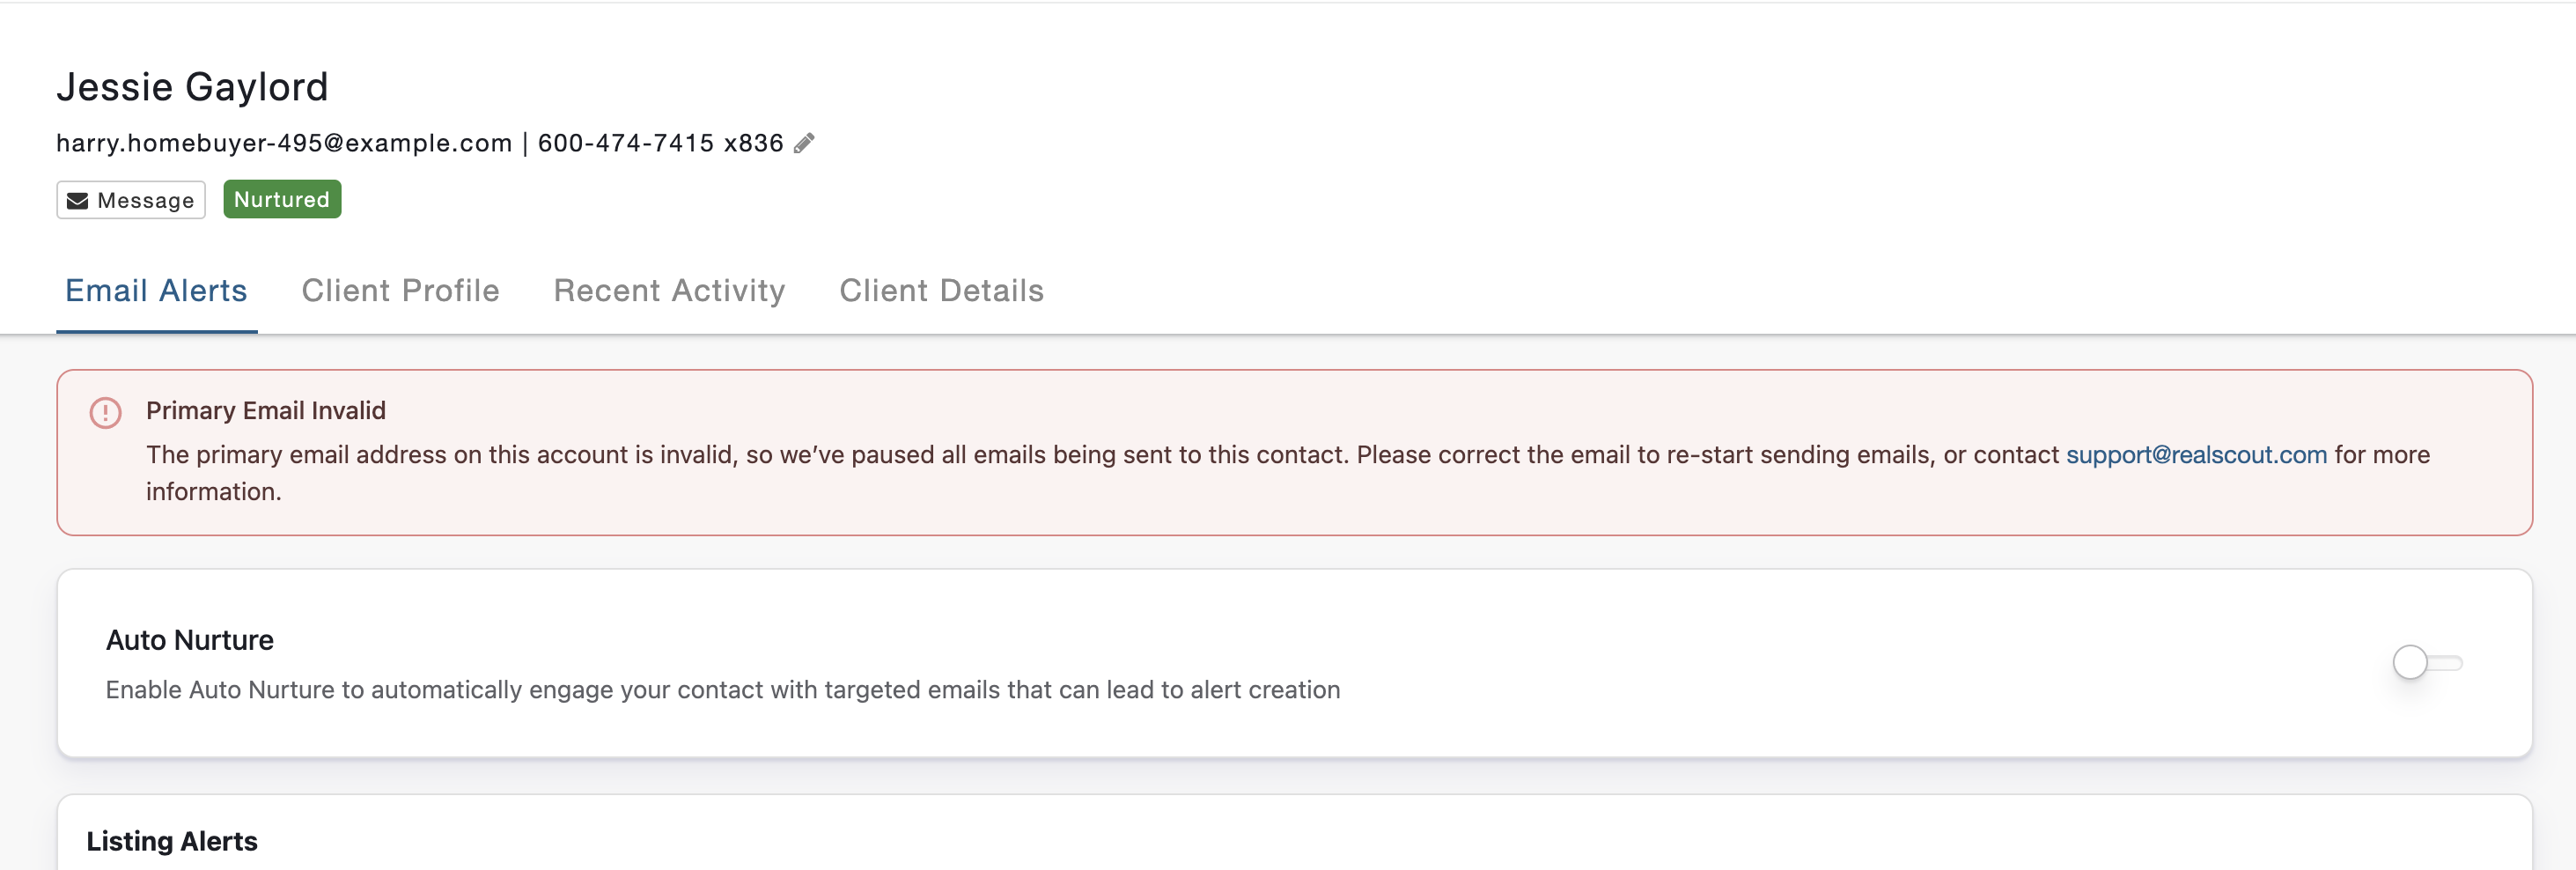Click the vertical bar separating email and phone
Image resolution: width=2576 pixels, height=870 pixels.
525,144
